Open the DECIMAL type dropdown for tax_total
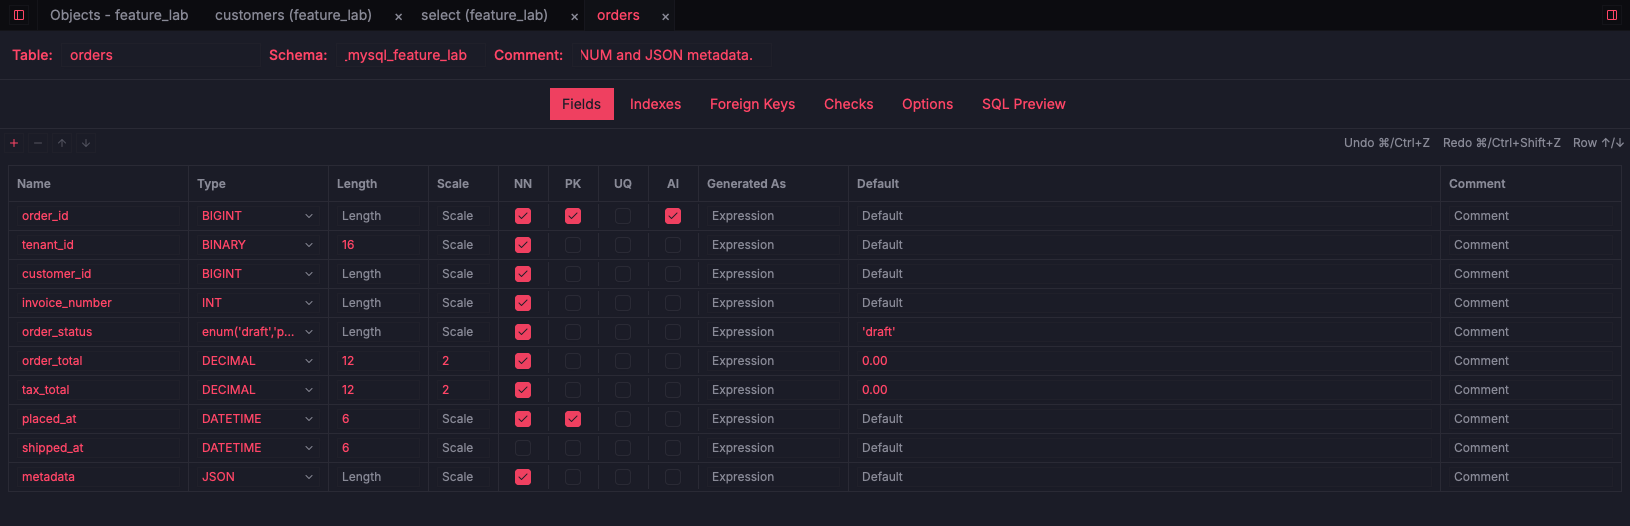Viewport: 1630px width, 526px height. click(258, 390)
